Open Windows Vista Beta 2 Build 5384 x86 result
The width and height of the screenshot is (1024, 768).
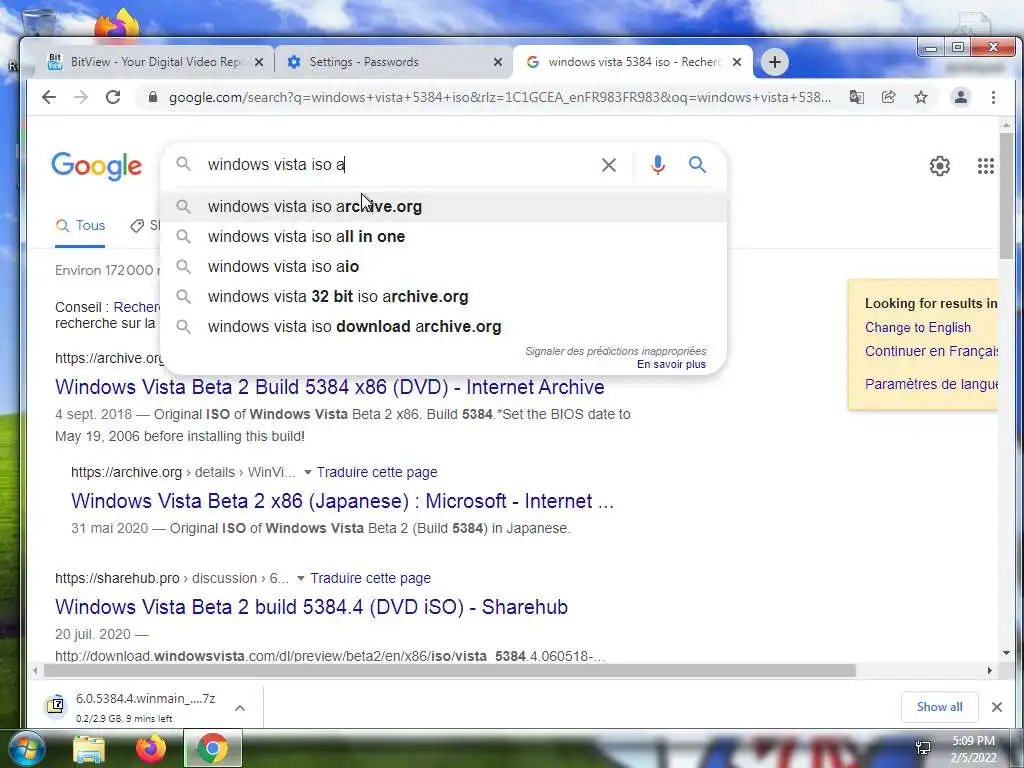click(330, 387)
